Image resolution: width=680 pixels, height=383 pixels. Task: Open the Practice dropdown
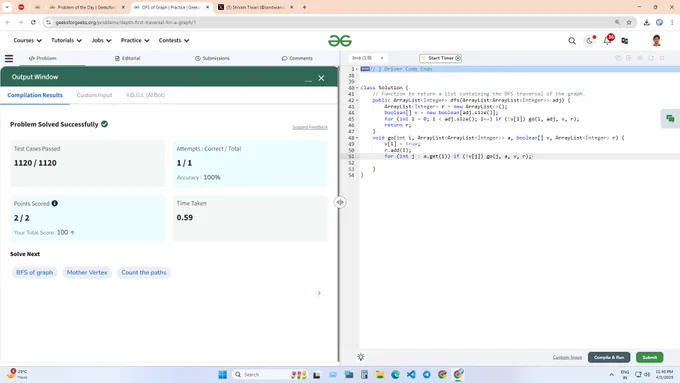pos(135,40)
